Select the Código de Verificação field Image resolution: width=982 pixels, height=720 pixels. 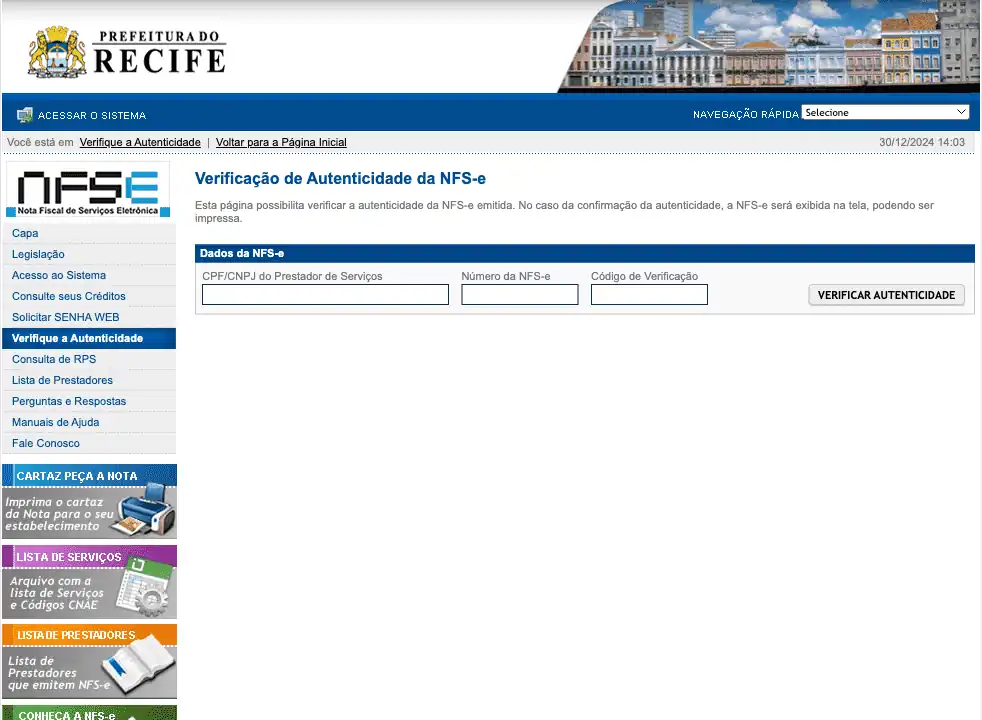[x=649, y=295]
